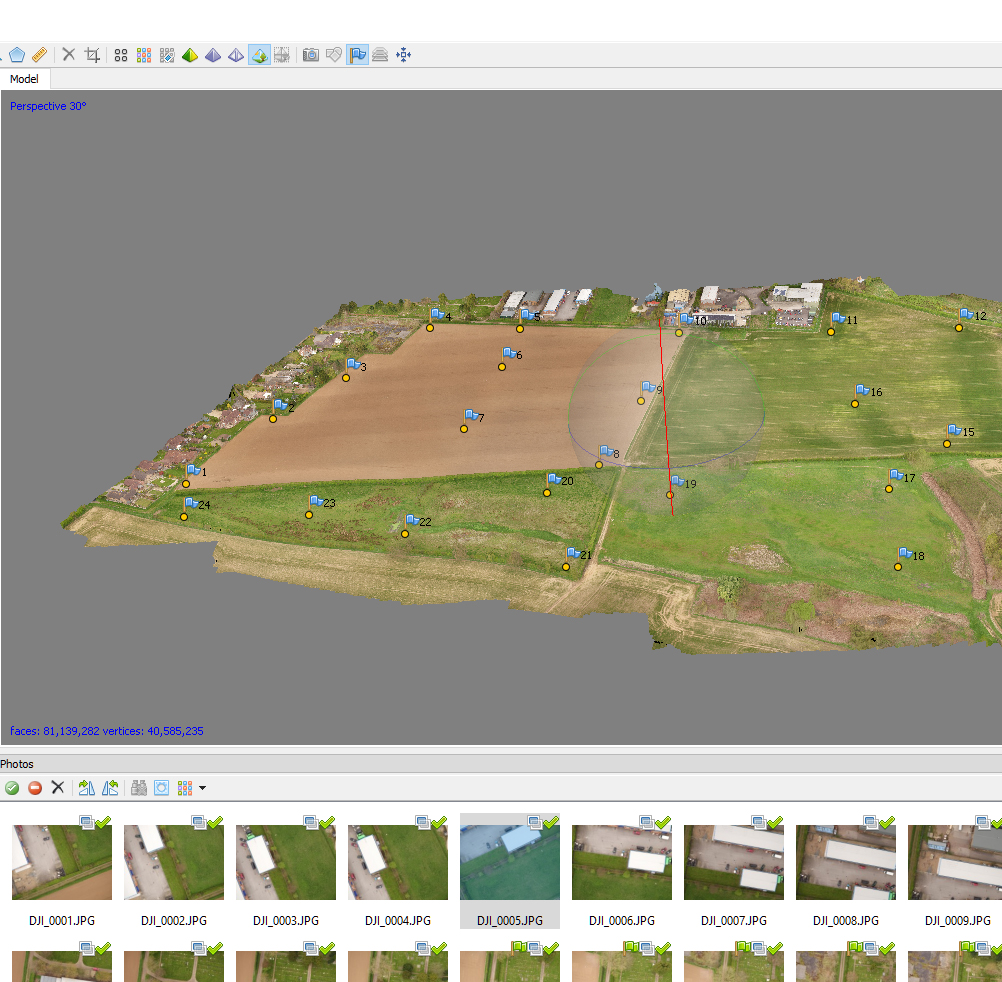Switch model to Wireframe view

236,56
